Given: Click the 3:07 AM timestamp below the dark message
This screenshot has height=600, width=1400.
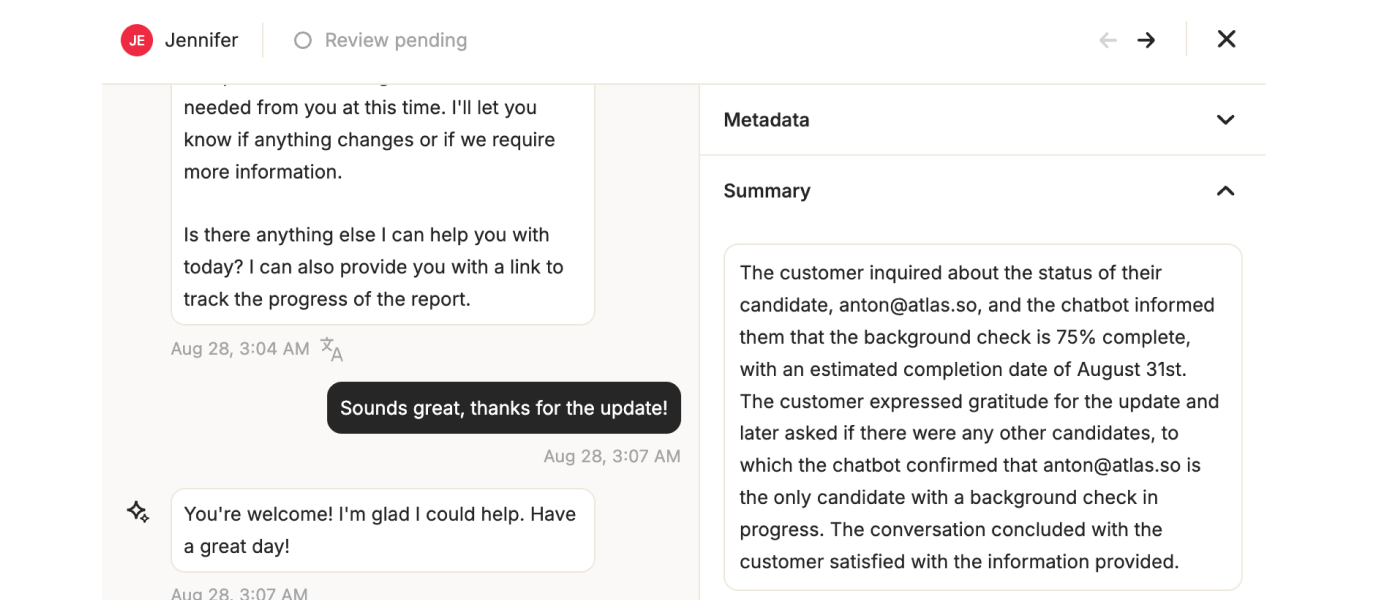Looking at the screenshot, I should [x=612, y=456].
